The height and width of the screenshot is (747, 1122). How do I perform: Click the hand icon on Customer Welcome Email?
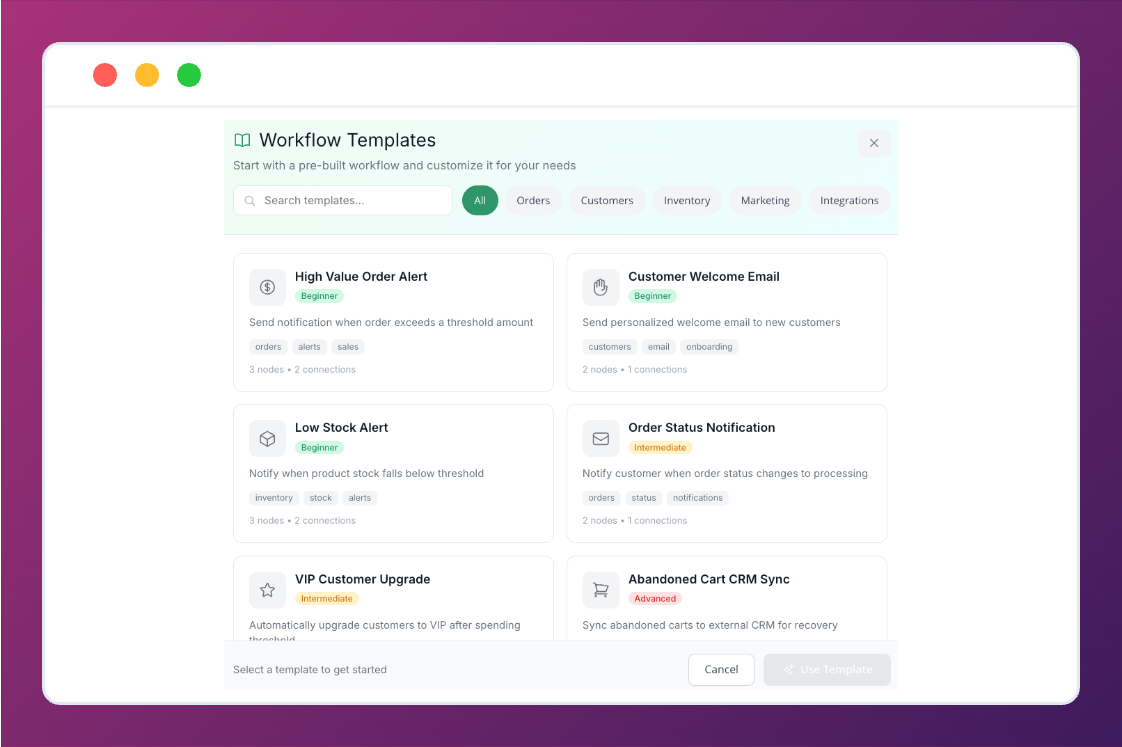click(600, 287)
